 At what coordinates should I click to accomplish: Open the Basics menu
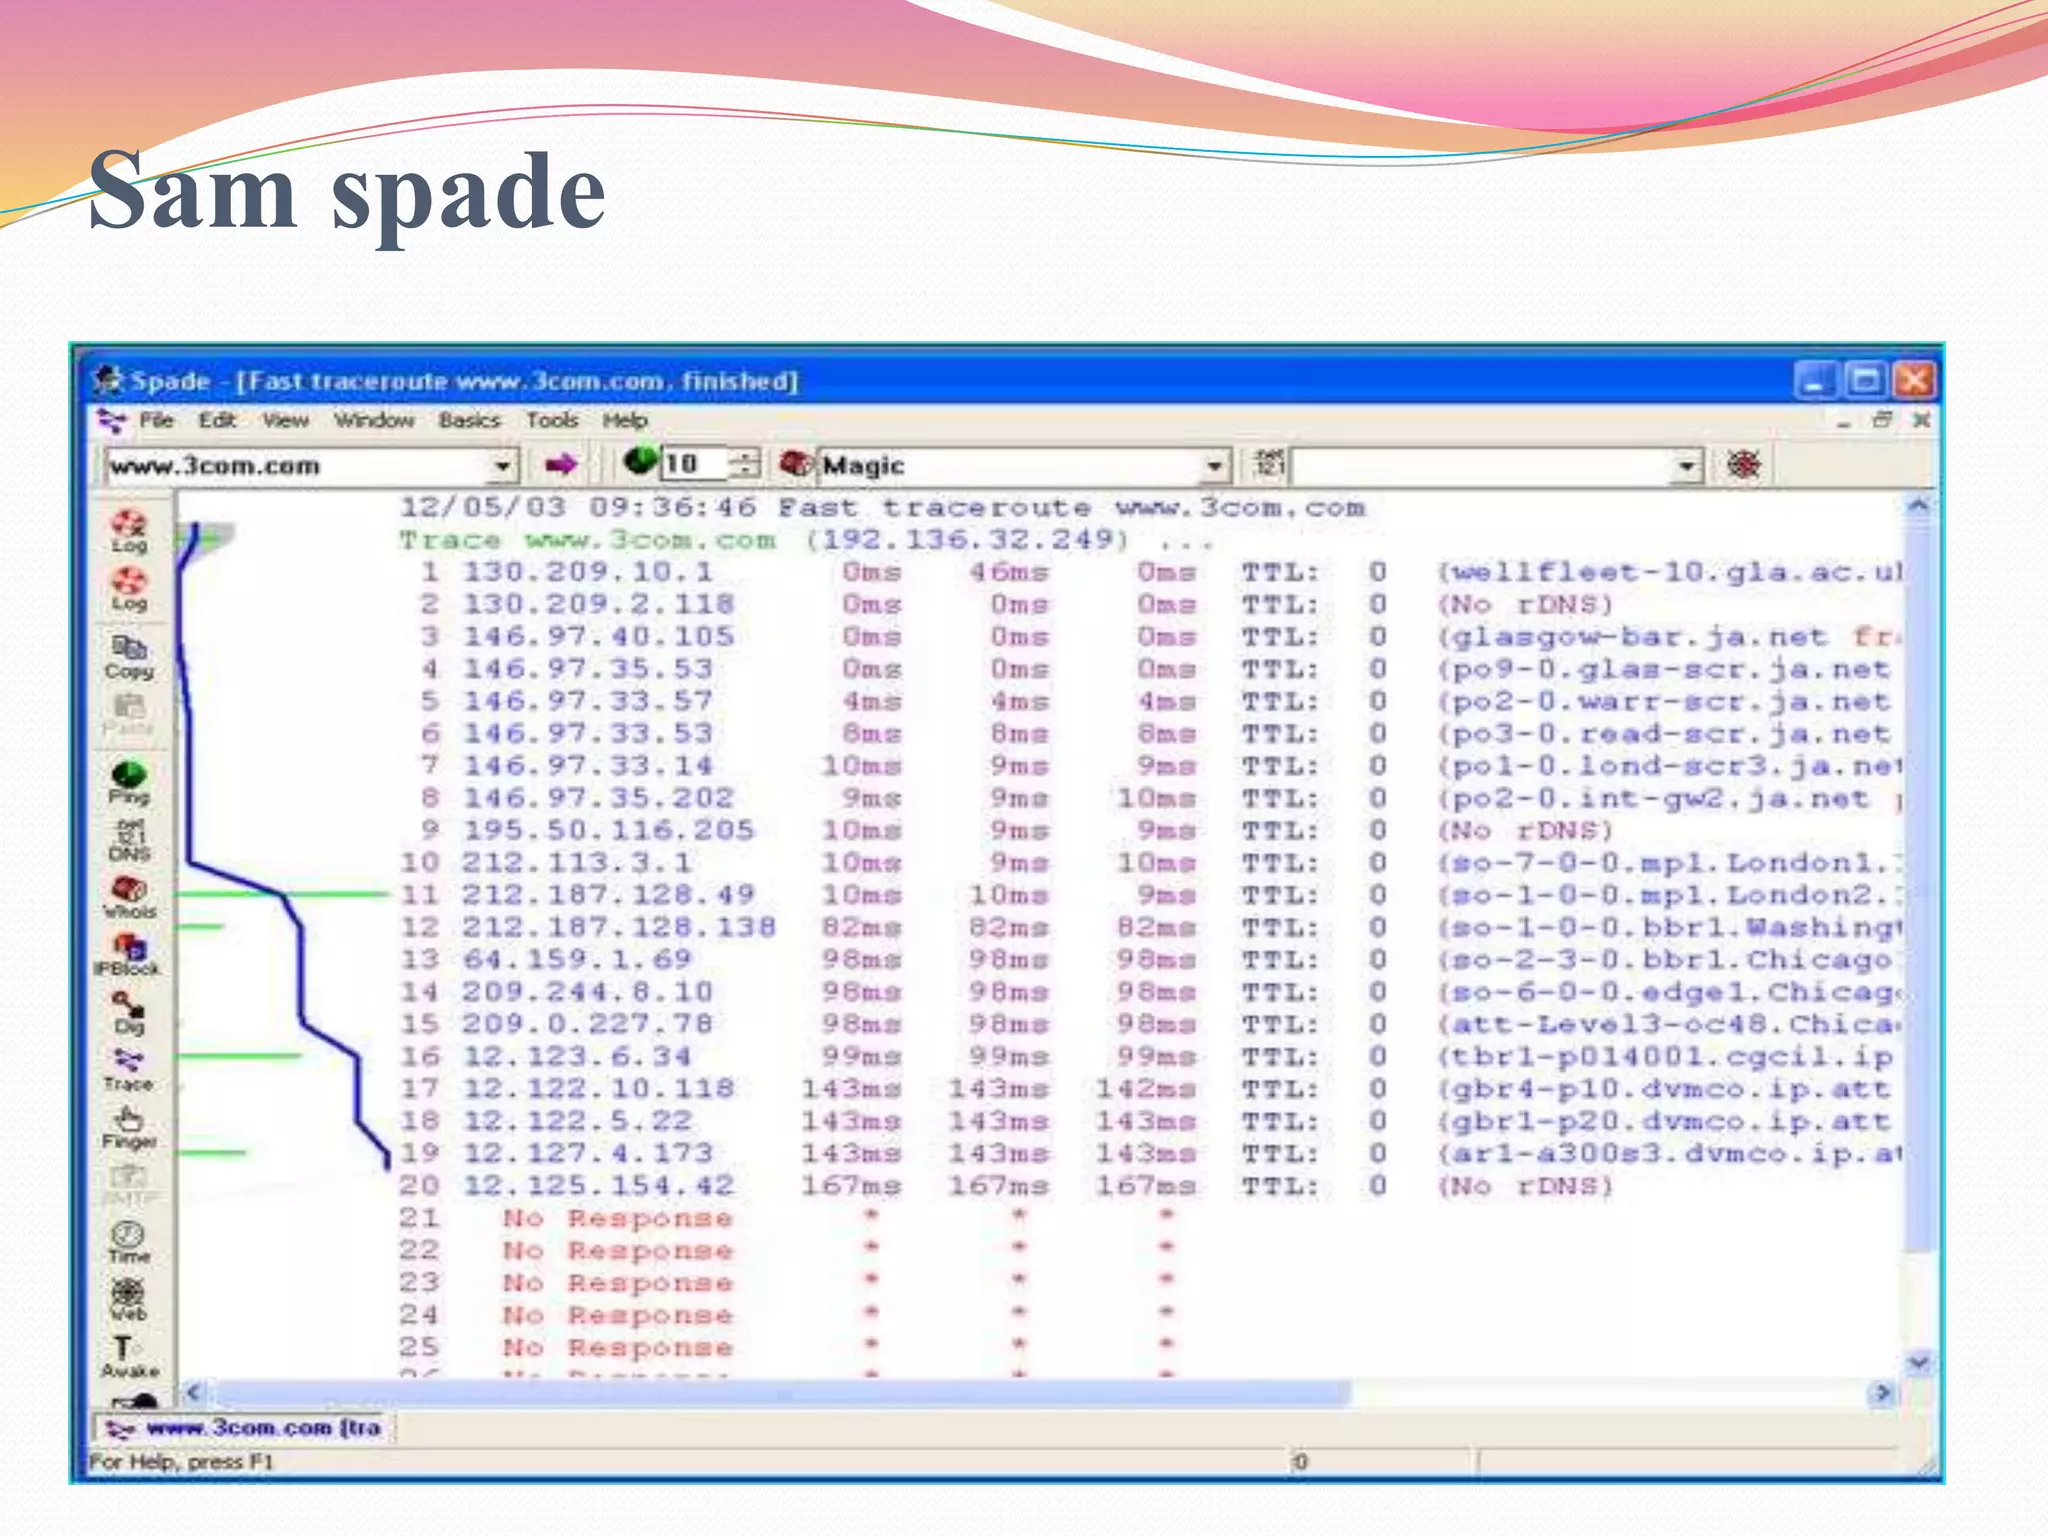point(468,420)
